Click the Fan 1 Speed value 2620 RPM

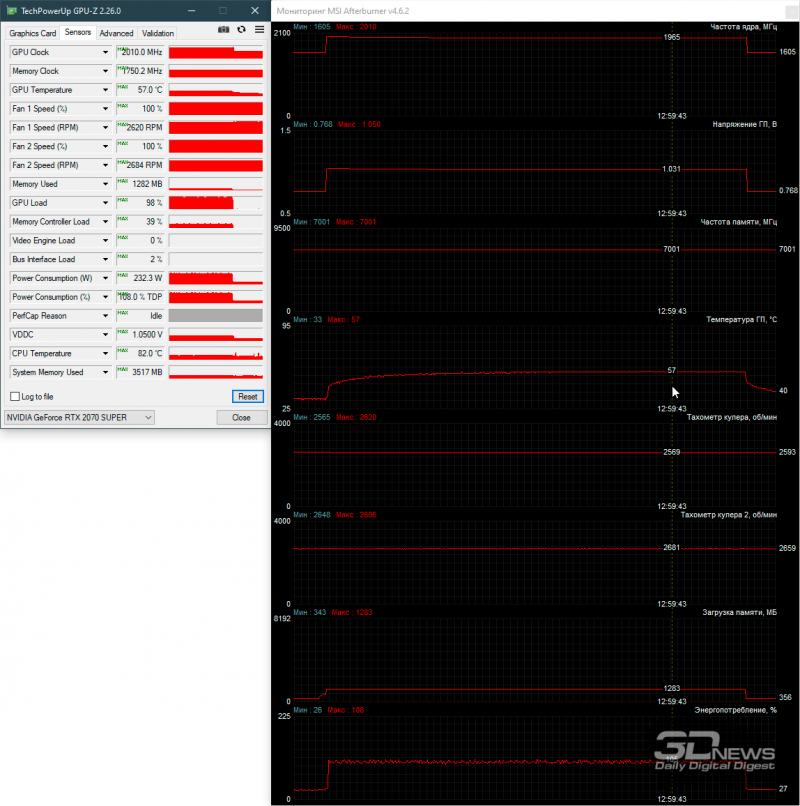point(140,127)
